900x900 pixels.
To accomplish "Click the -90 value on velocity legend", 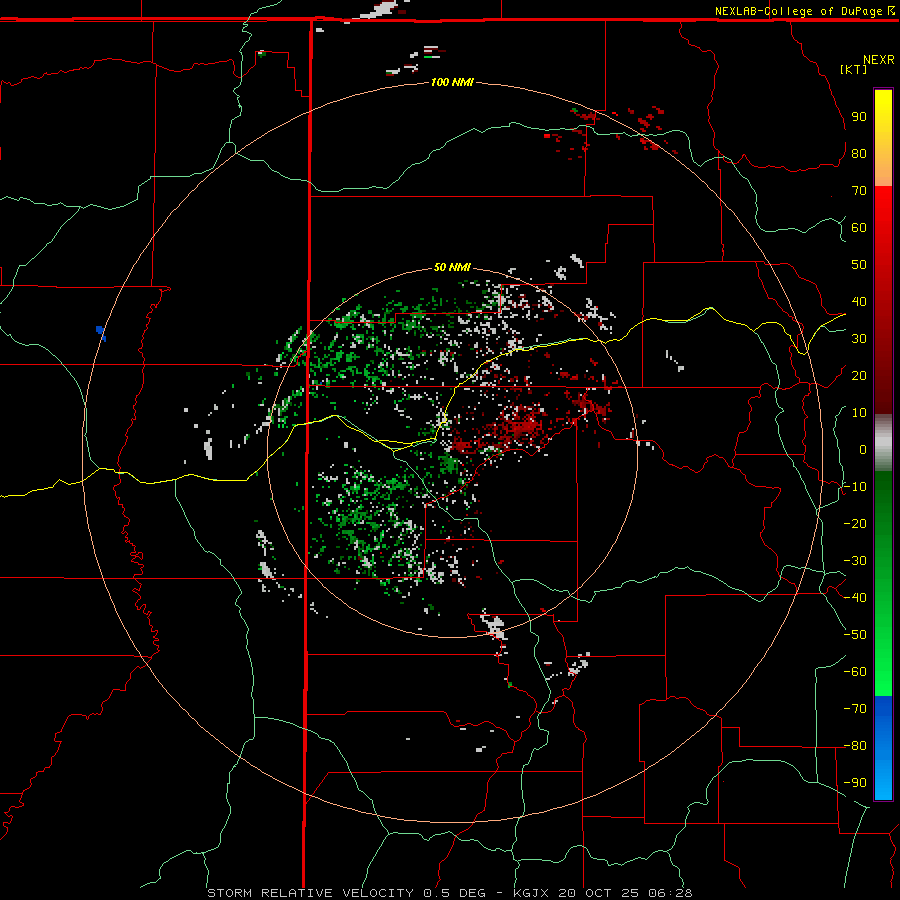I will coord(855,783).
